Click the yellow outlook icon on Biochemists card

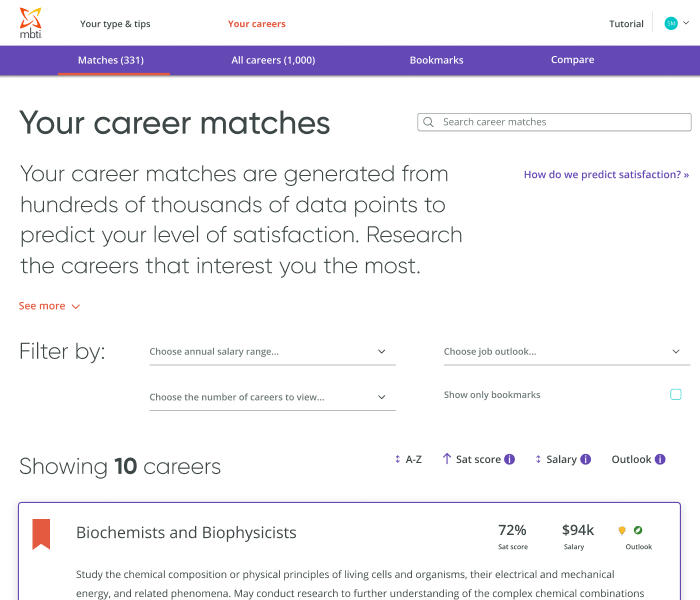tap(622, 530)
